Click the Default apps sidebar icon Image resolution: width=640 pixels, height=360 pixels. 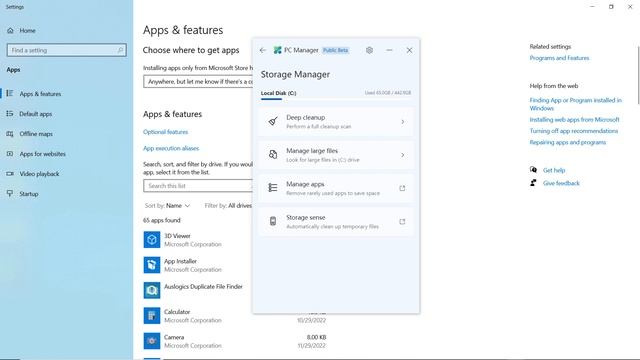(10, 113)
